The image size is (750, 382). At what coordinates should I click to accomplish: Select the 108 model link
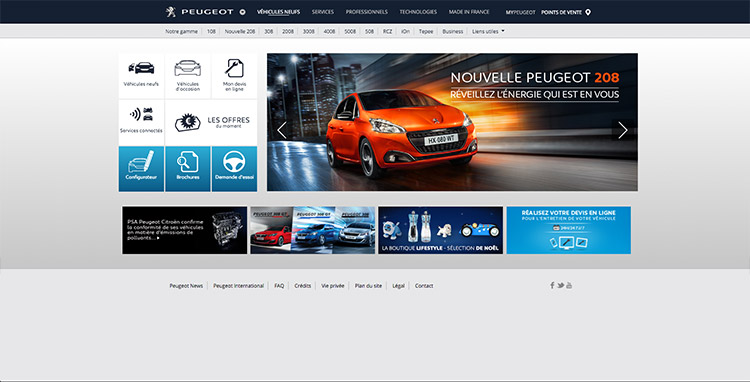(211, 32)
